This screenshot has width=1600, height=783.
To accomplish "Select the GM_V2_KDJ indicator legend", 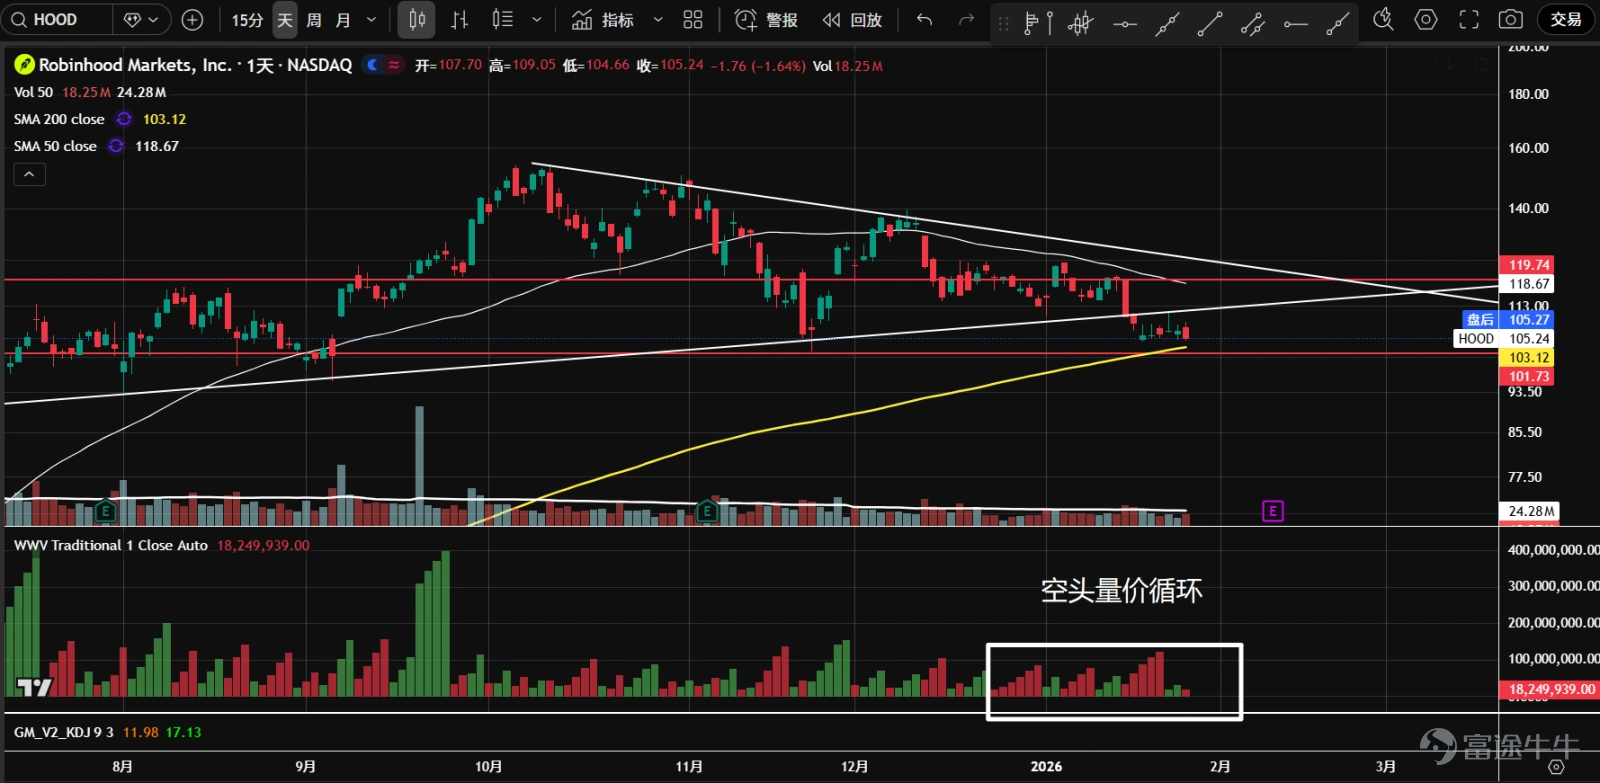I will [64, 732].
